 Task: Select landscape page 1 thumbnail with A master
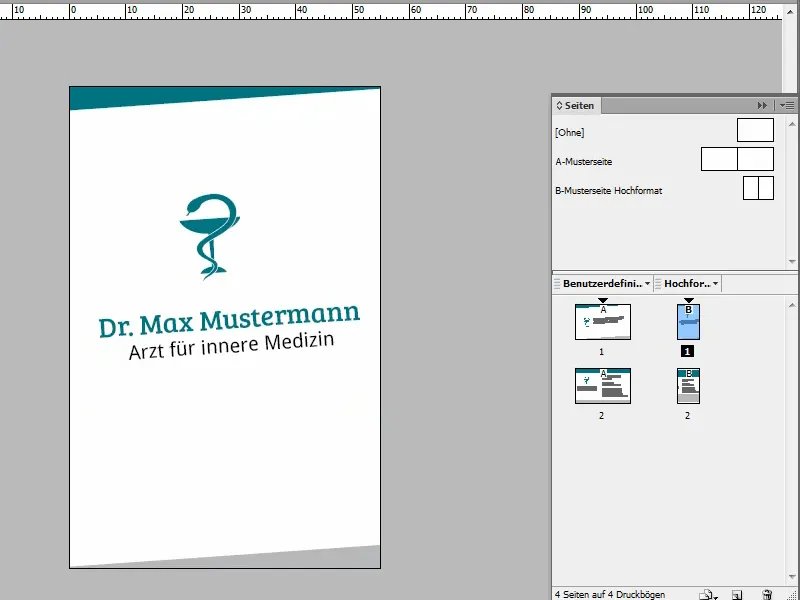(x=603, y=322)
